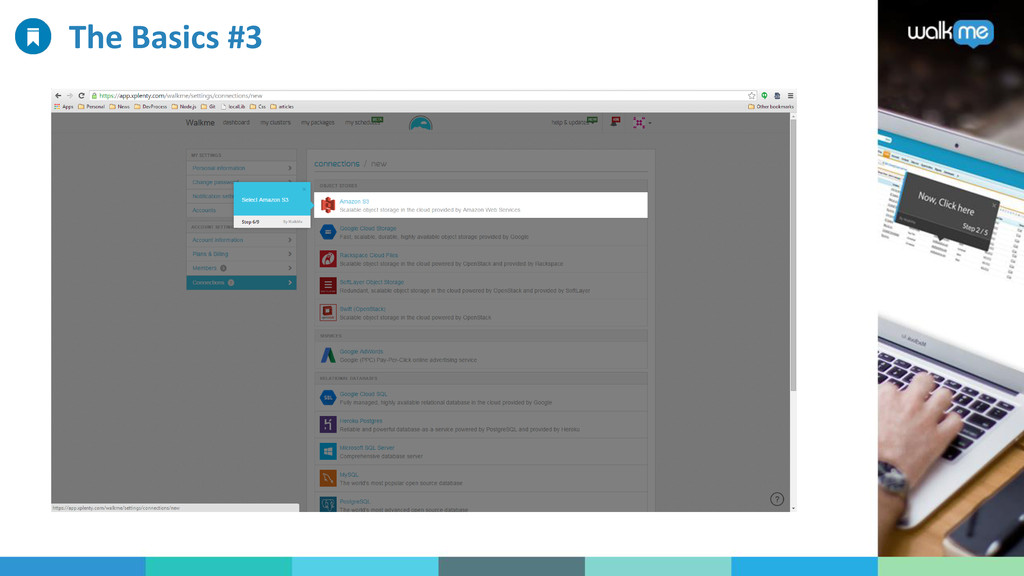Open the Node.js bookmarks folder
Viewport: 1024px width, 576px height.
184,106
